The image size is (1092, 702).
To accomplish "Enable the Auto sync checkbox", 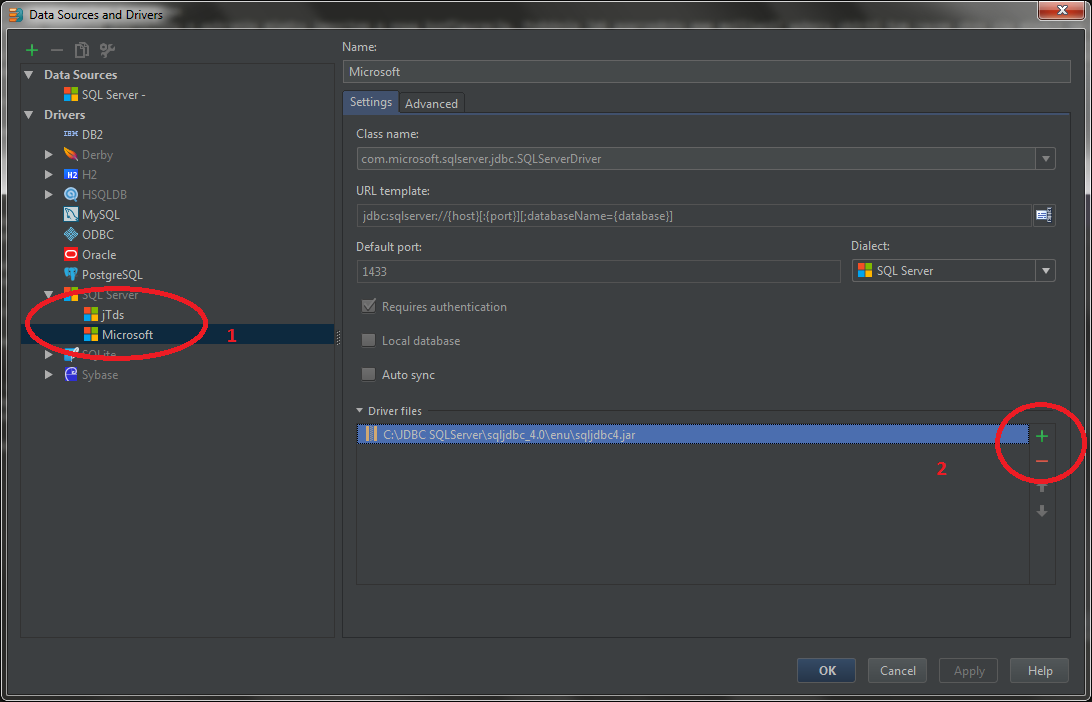I will pos(369,375).
